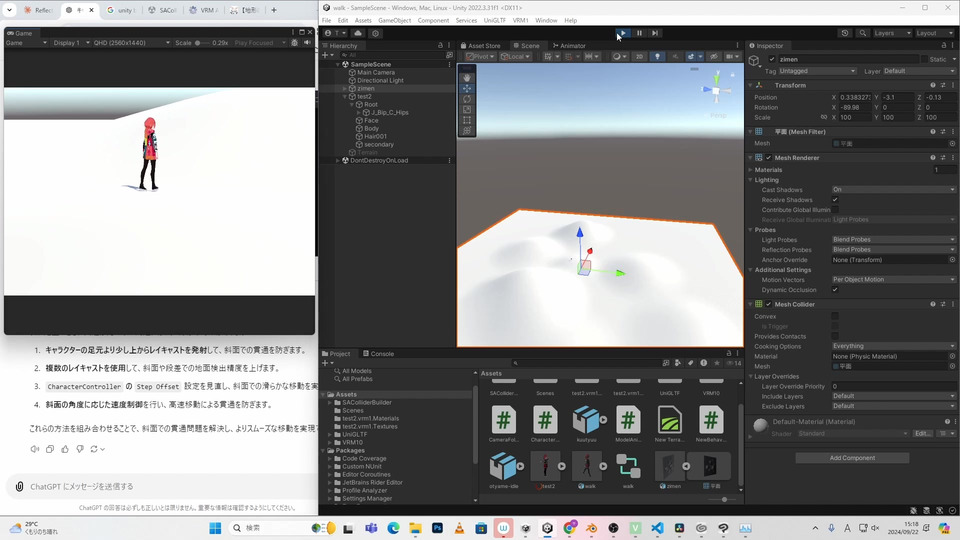Start Play mode in Unity

[622, 33]
